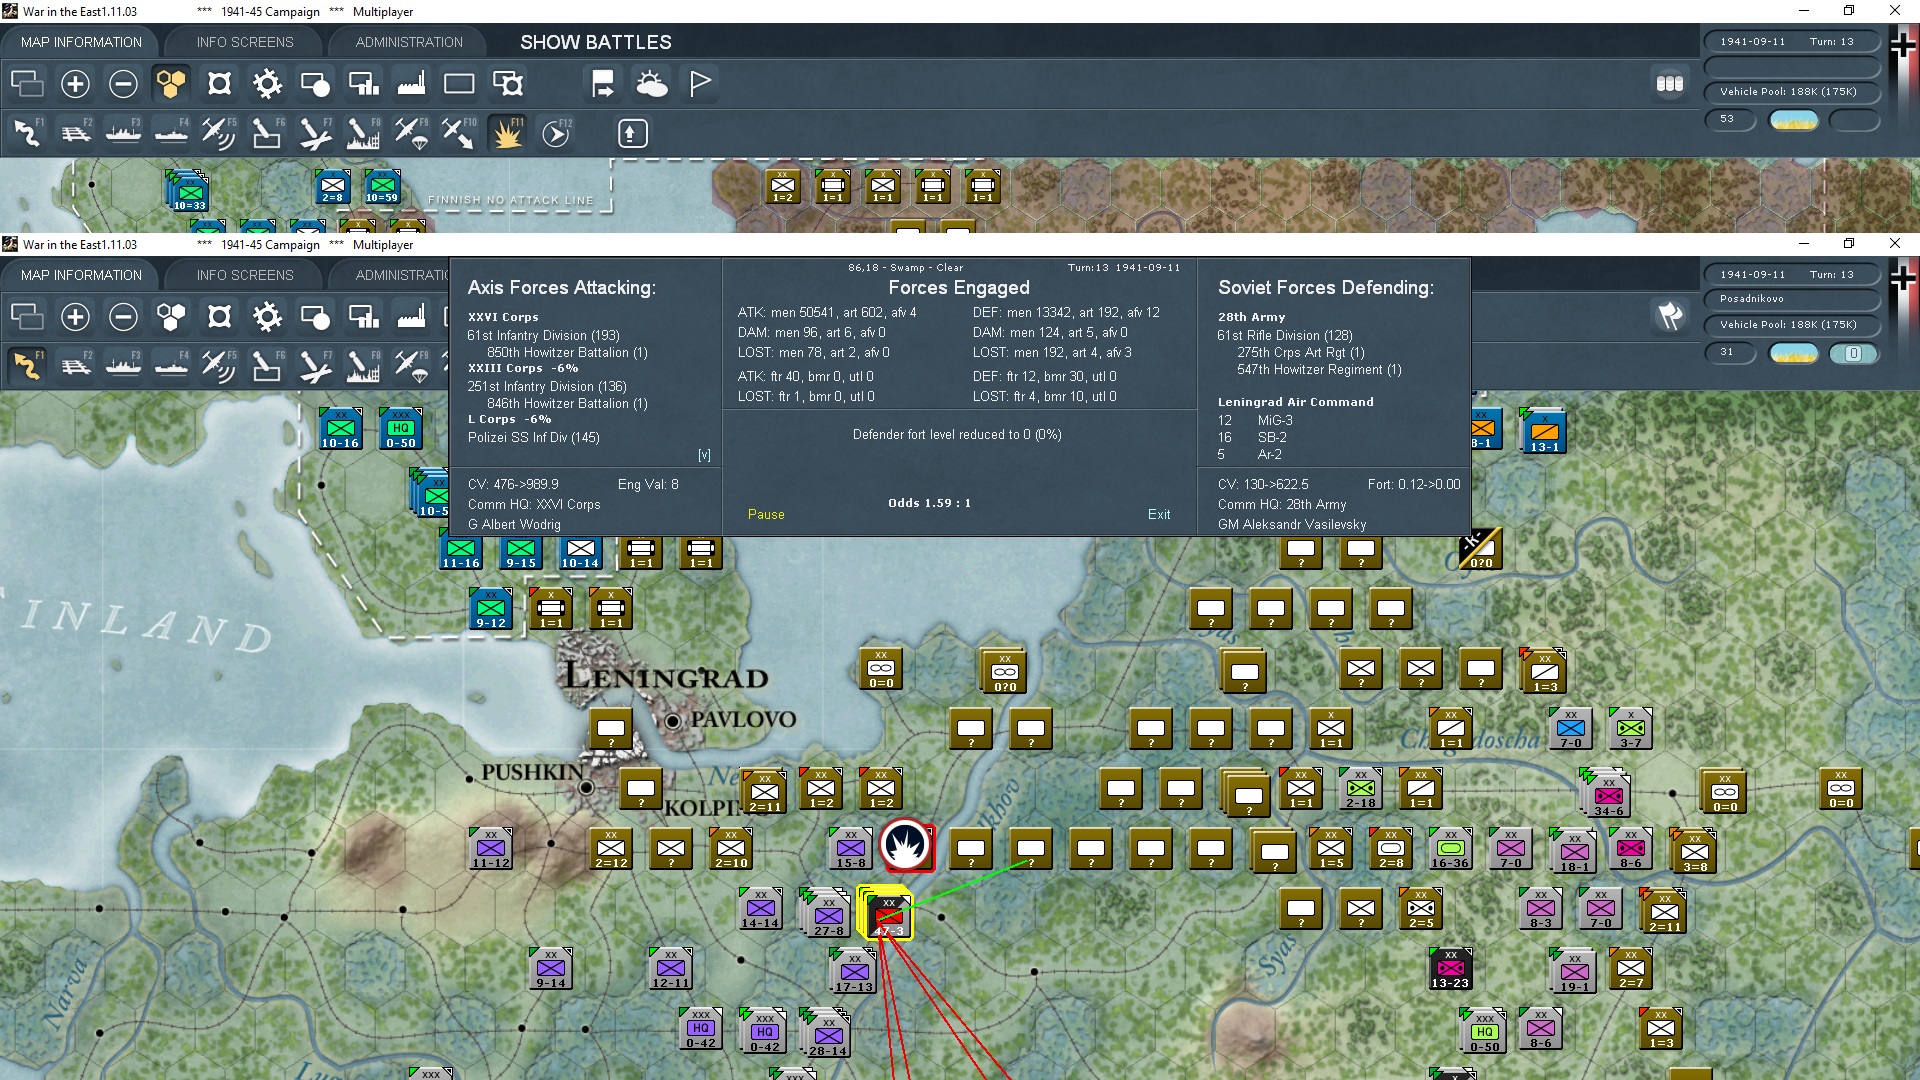This screenshot has width=1920, height=1080.
Task: Expand attacking forces list with [v] toggle
Action: point(704,455)
